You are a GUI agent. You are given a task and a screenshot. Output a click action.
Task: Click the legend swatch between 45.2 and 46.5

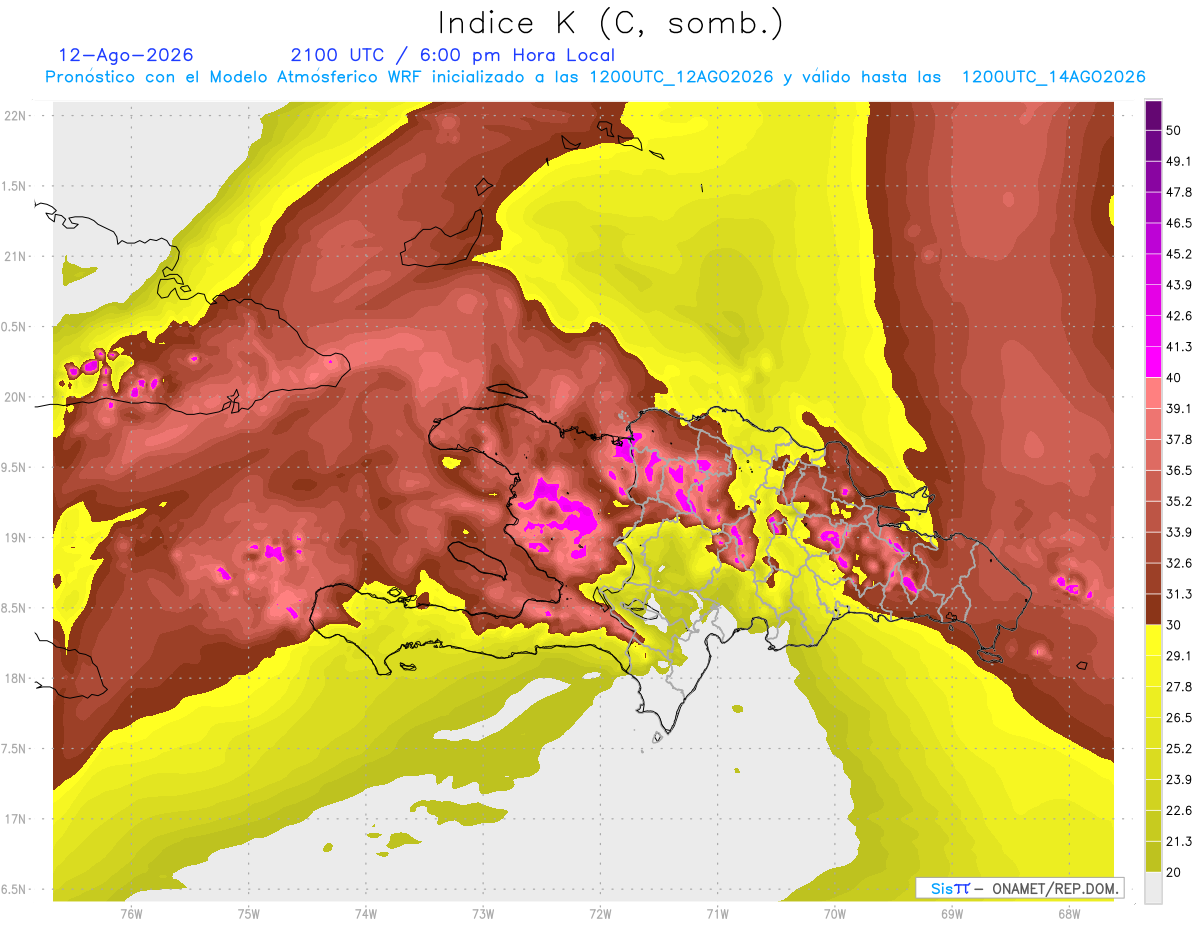(x=1153, y=239)
